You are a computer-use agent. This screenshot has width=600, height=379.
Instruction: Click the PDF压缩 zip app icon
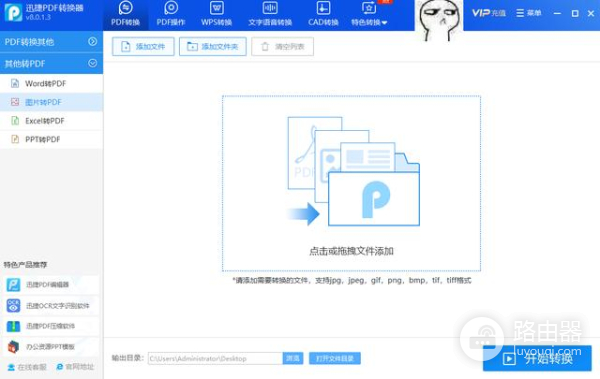click(13, 326)
